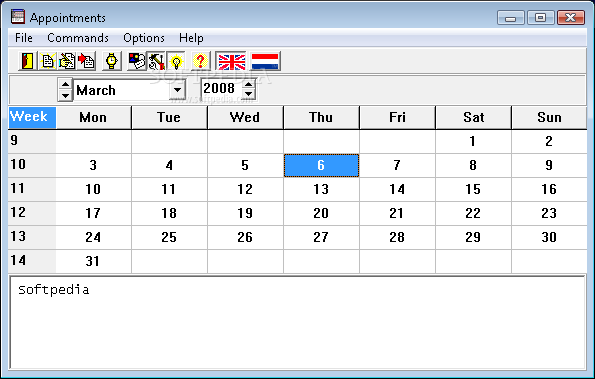
Task: Open the File menu
Action: [x=24, y=38]
